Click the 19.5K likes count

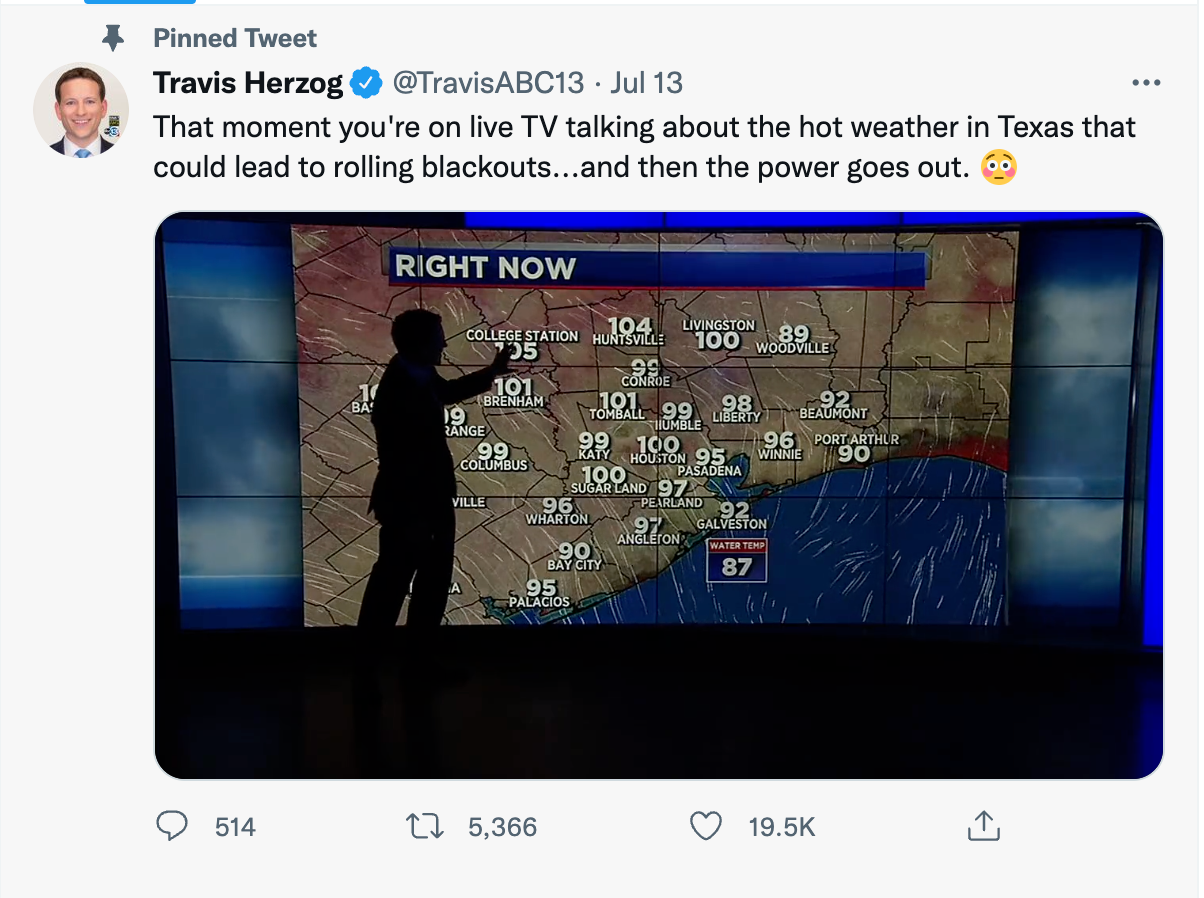(x=782, y=827)
